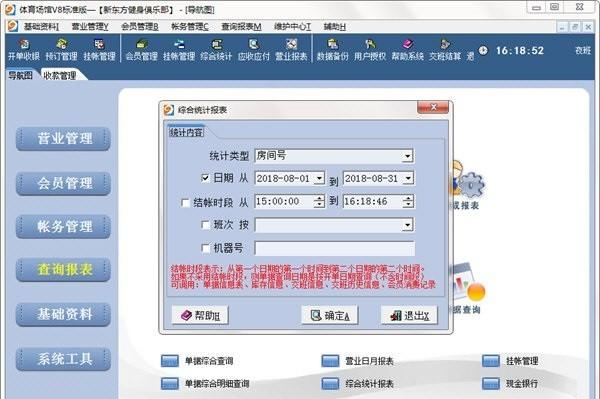
Task: Click the icon next to 现金银行
Action: click(491, 383)
